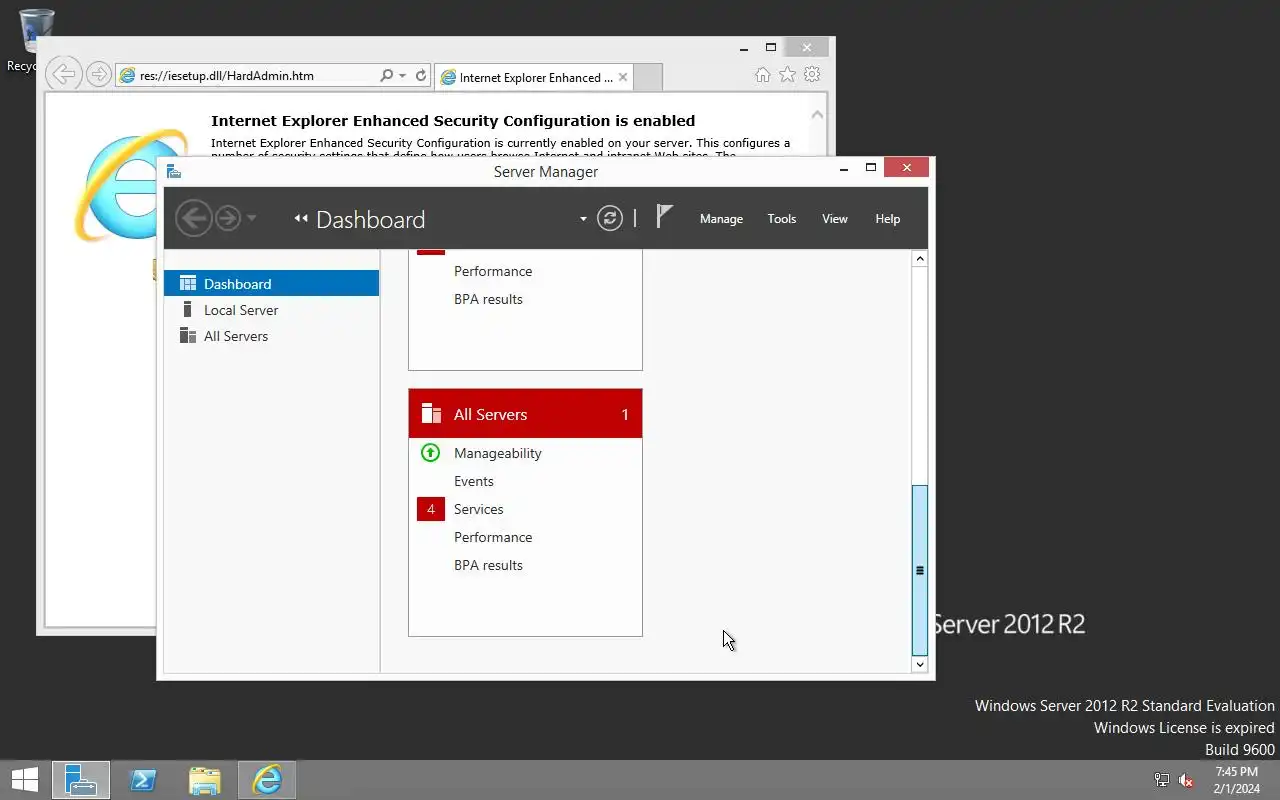The height and width of the screenshot is (800, 1280).
Task: Click the Internet Explorer home icon
Action: [762, 75]
